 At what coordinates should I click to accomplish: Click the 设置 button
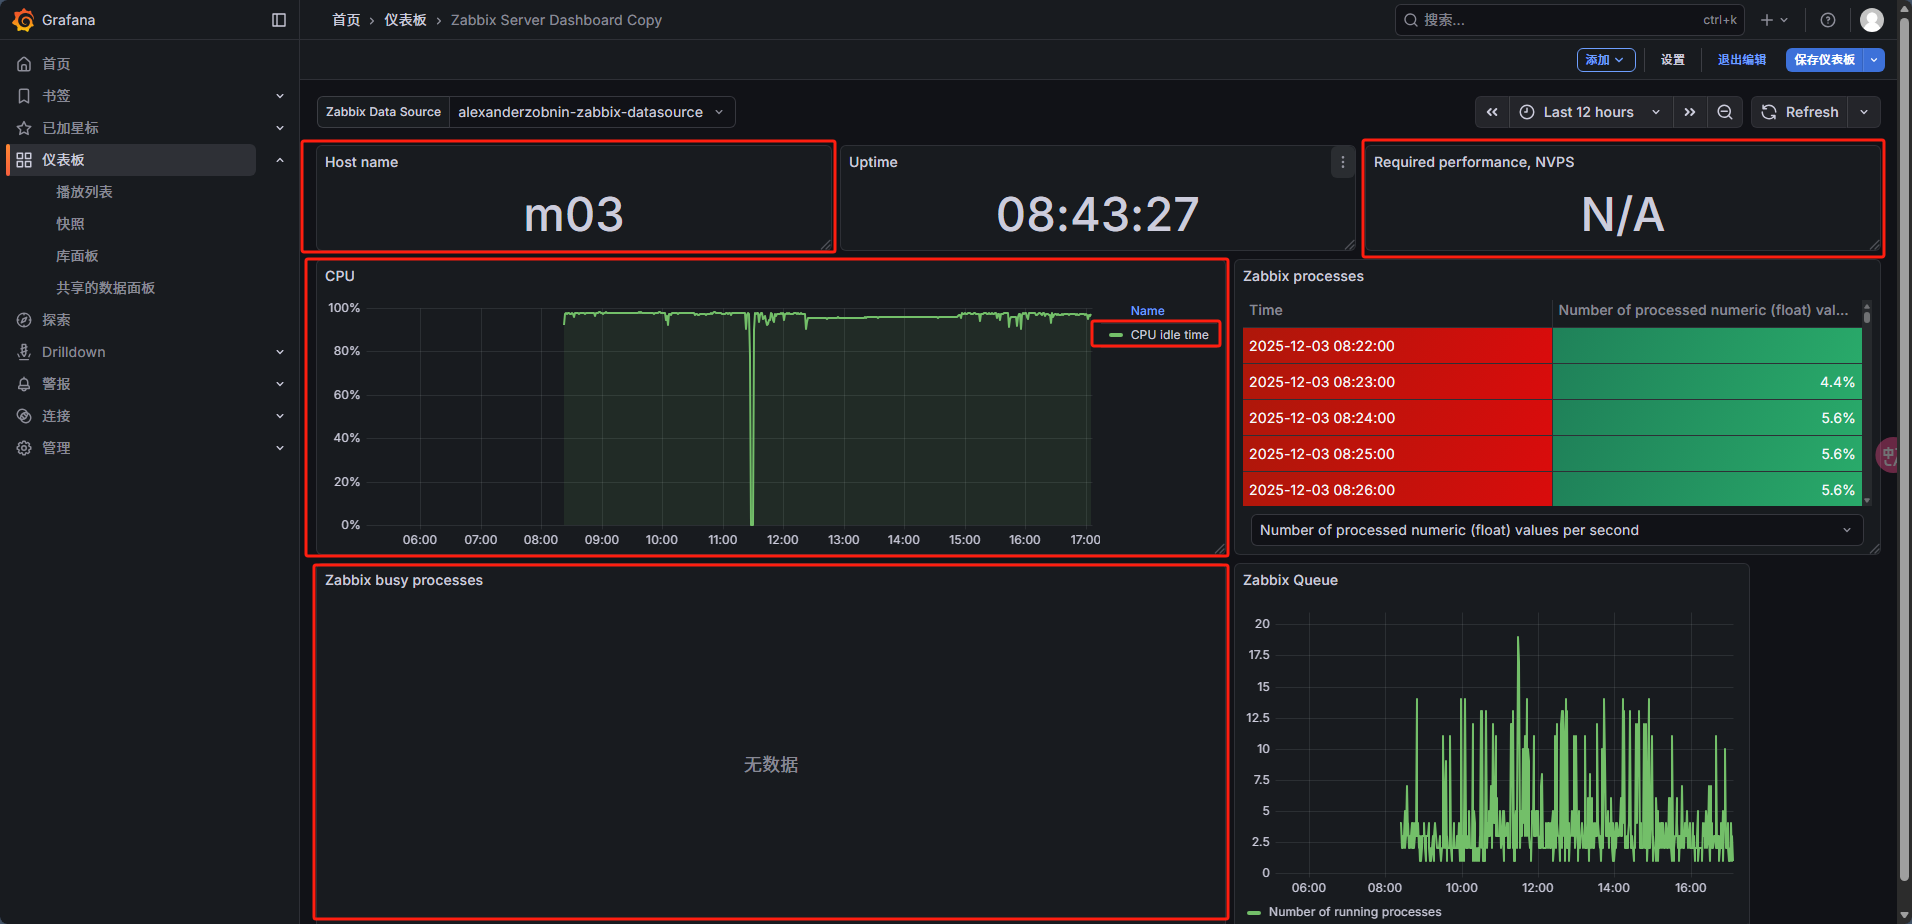click(1673, 60)
